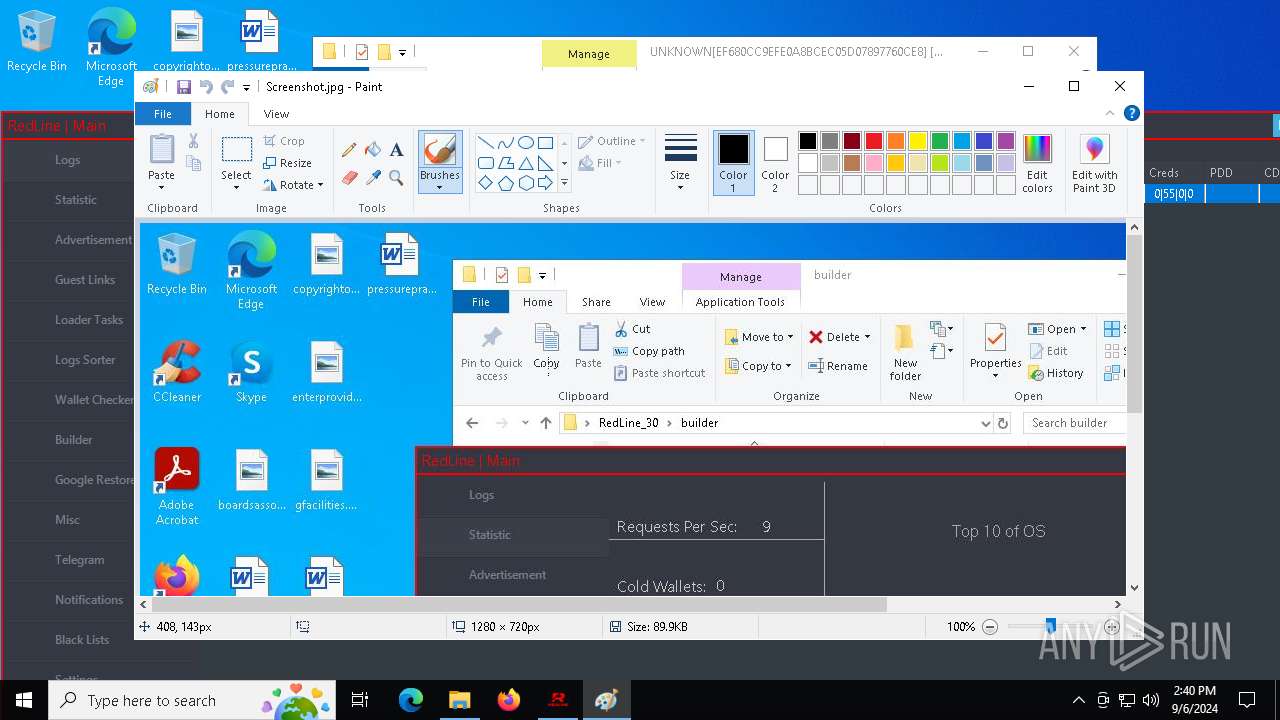Choose the Triangle shape
The width and height of the screenshot is (1280, 720).
point(525,163)
